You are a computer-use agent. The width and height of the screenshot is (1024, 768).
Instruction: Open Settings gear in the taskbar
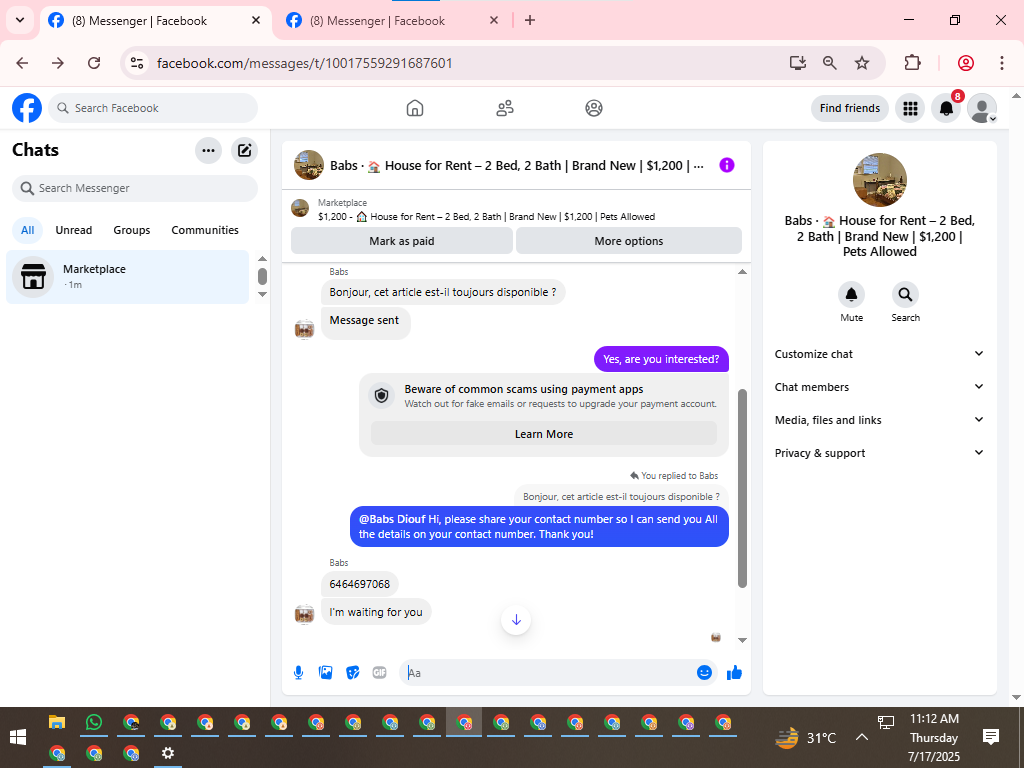click(168, 753)
